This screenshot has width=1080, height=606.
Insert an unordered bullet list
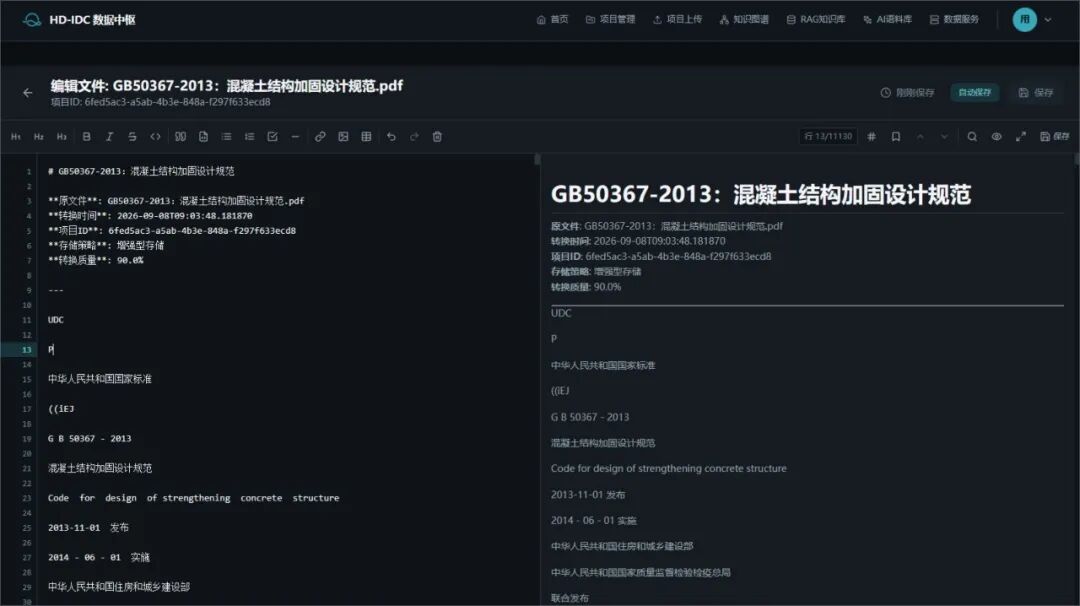[227, 136]
